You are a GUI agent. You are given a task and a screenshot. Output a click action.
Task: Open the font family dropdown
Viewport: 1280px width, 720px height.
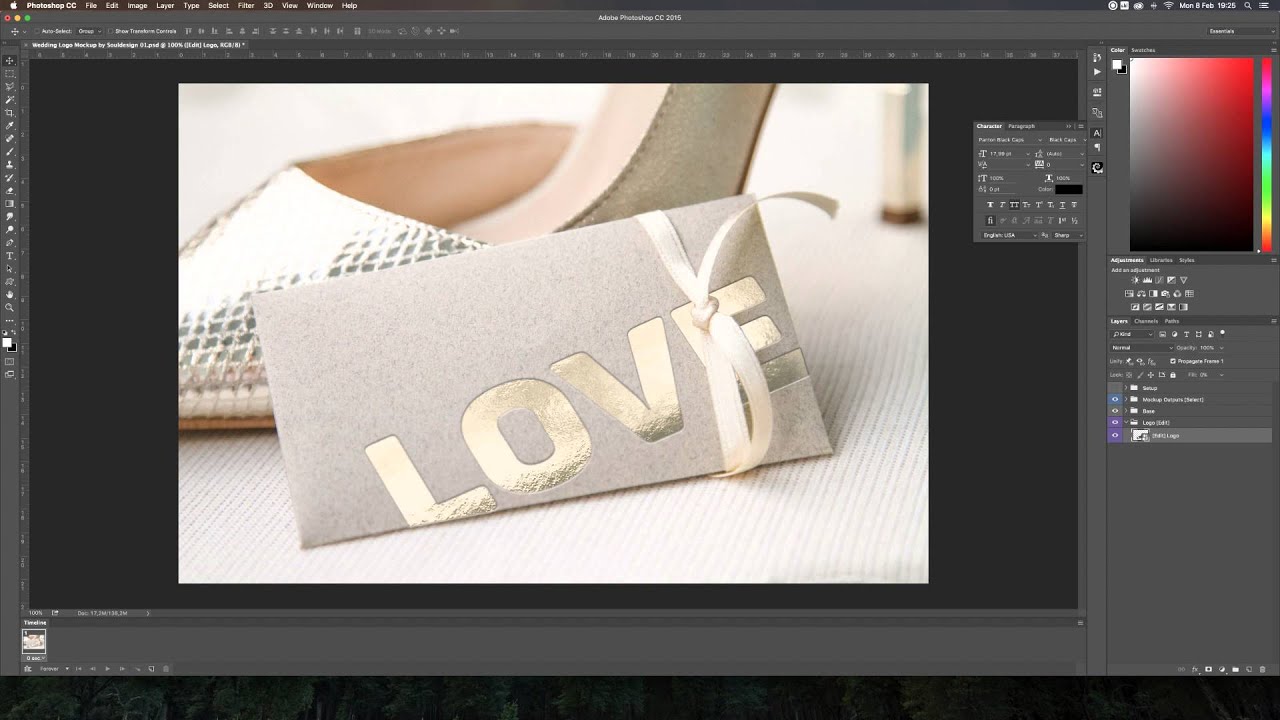coord(1010,140)
